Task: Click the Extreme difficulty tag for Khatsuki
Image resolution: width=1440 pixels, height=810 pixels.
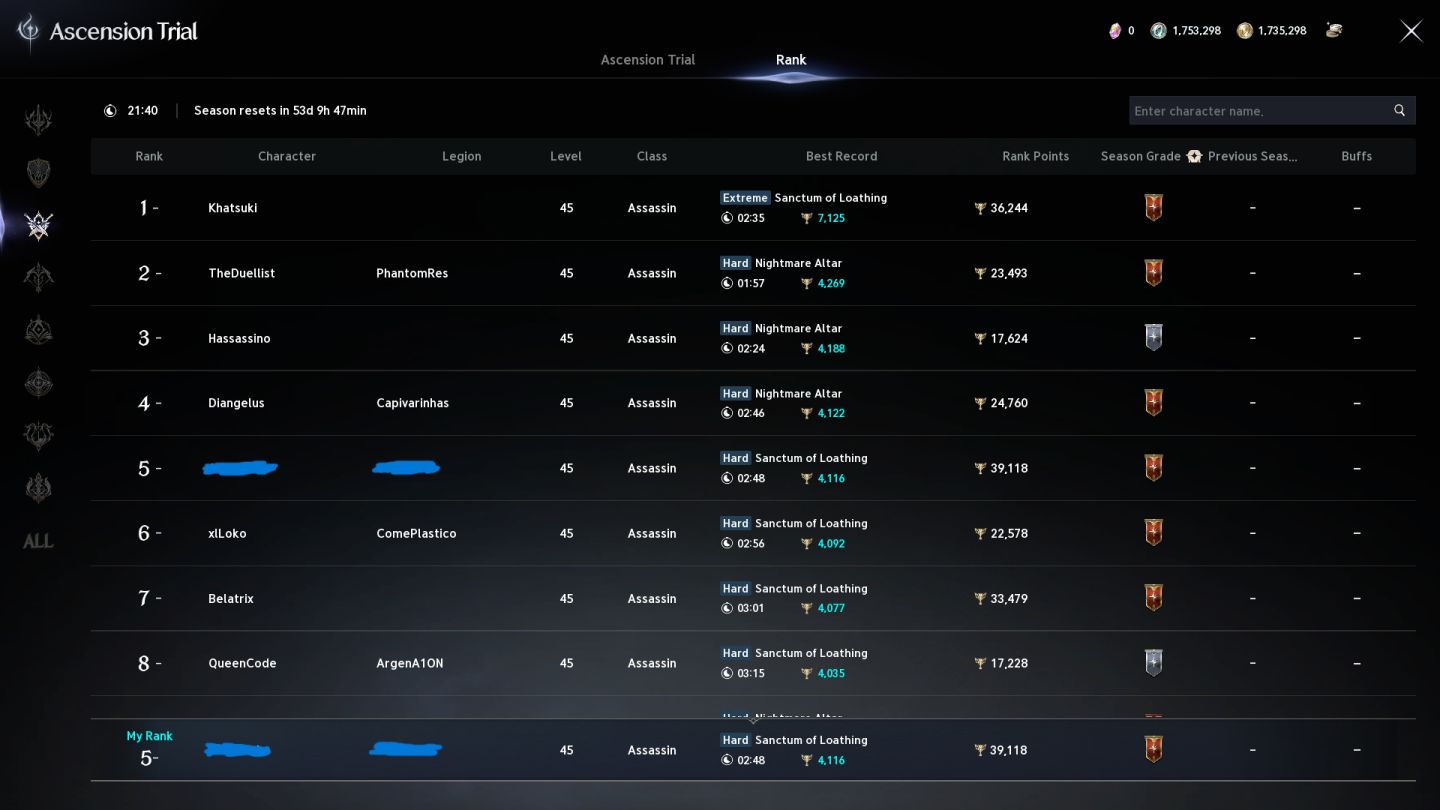Action: click(745, 198)
